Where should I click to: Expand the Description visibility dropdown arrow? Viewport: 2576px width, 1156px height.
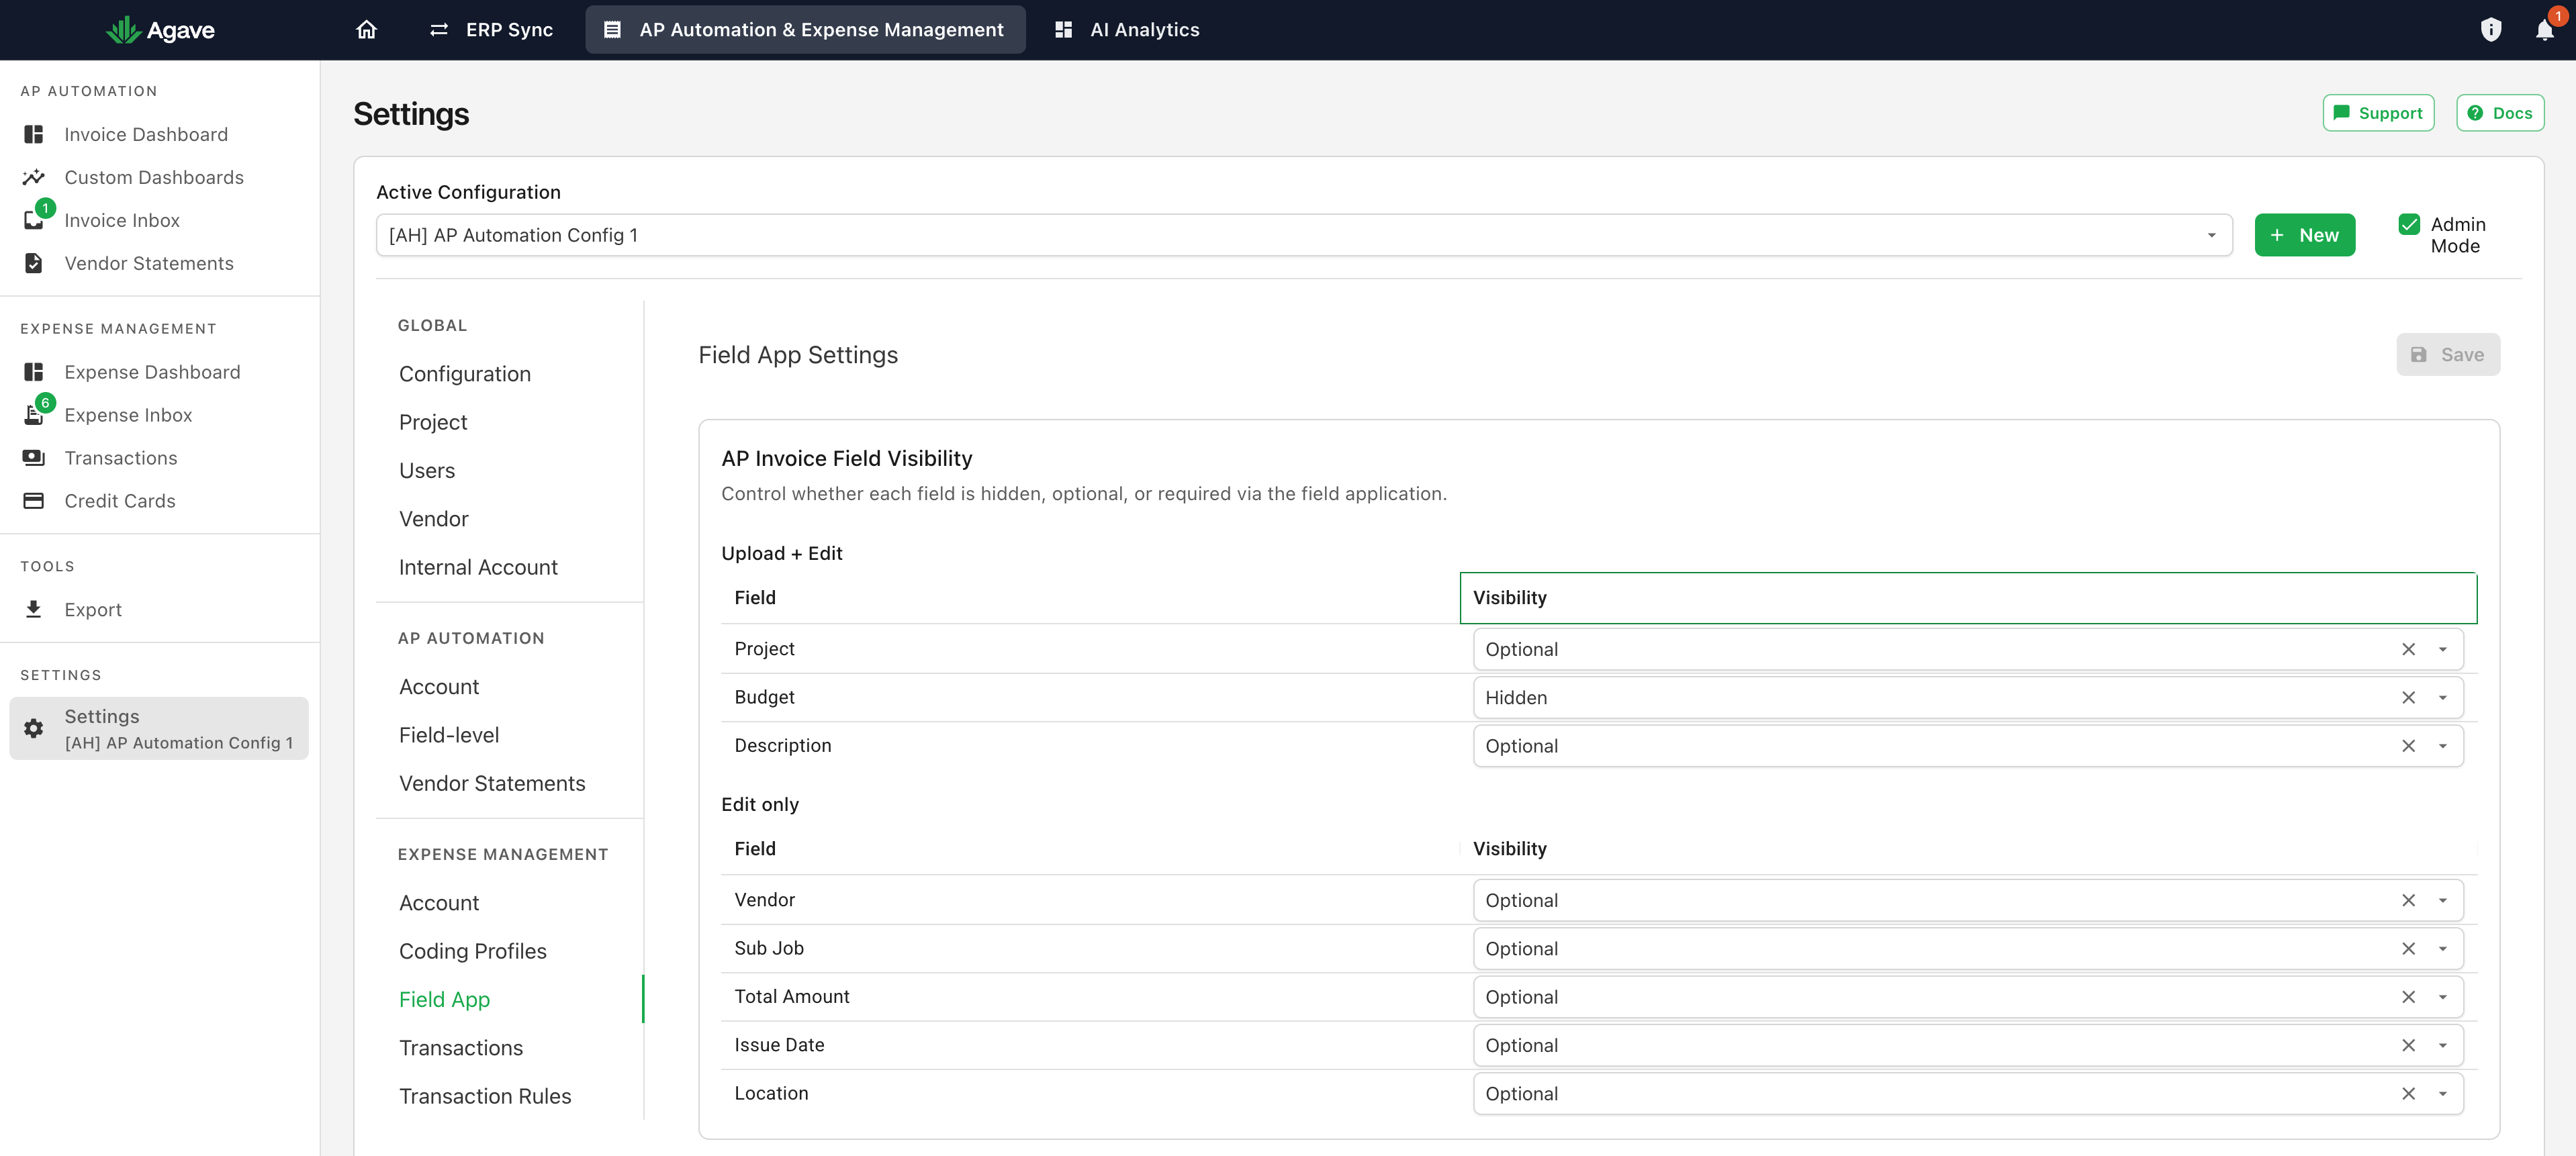click(x=2442, y=746)
